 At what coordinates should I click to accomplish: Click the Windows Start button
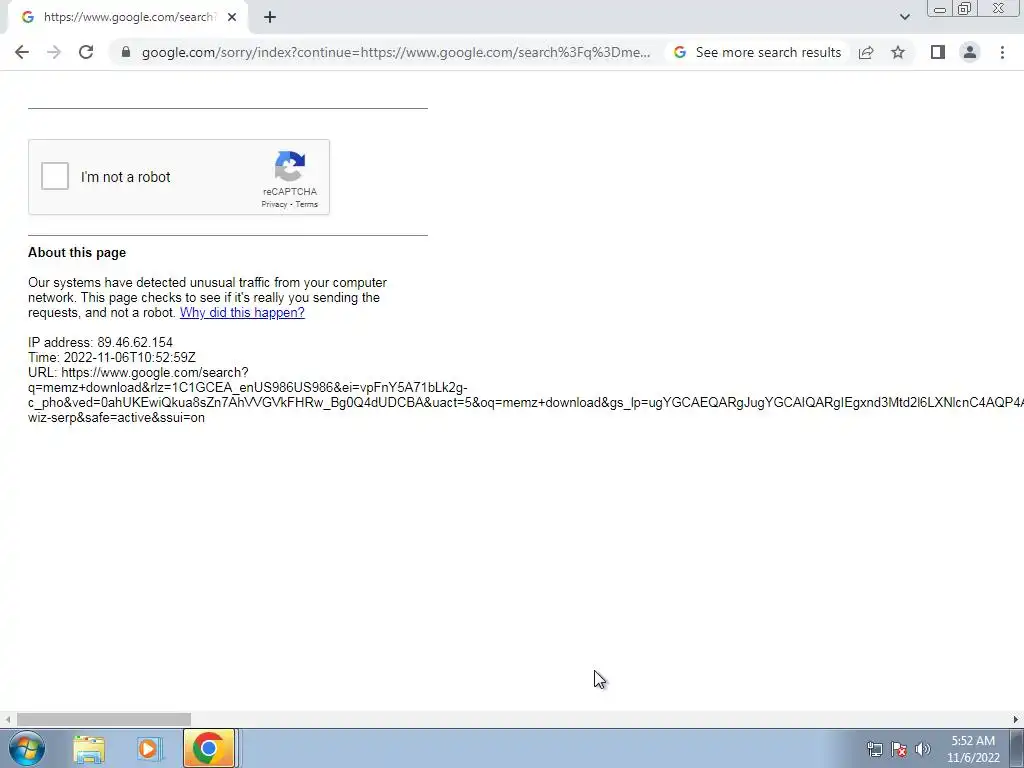(x=26, y=748)
